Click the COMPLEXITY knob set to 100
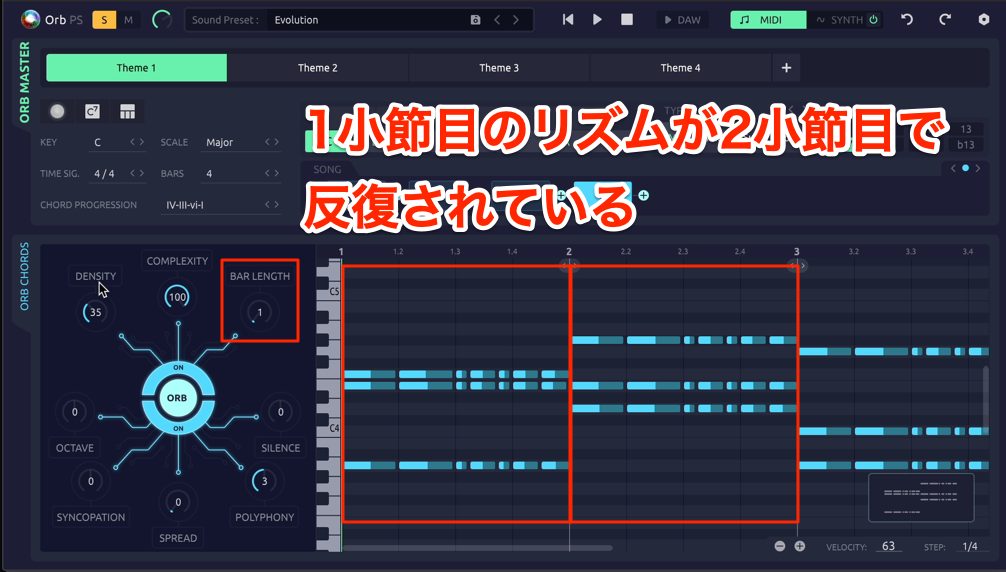Image resolution: width=1006 pixels, height=572 pixels. (x=178, y=297)
